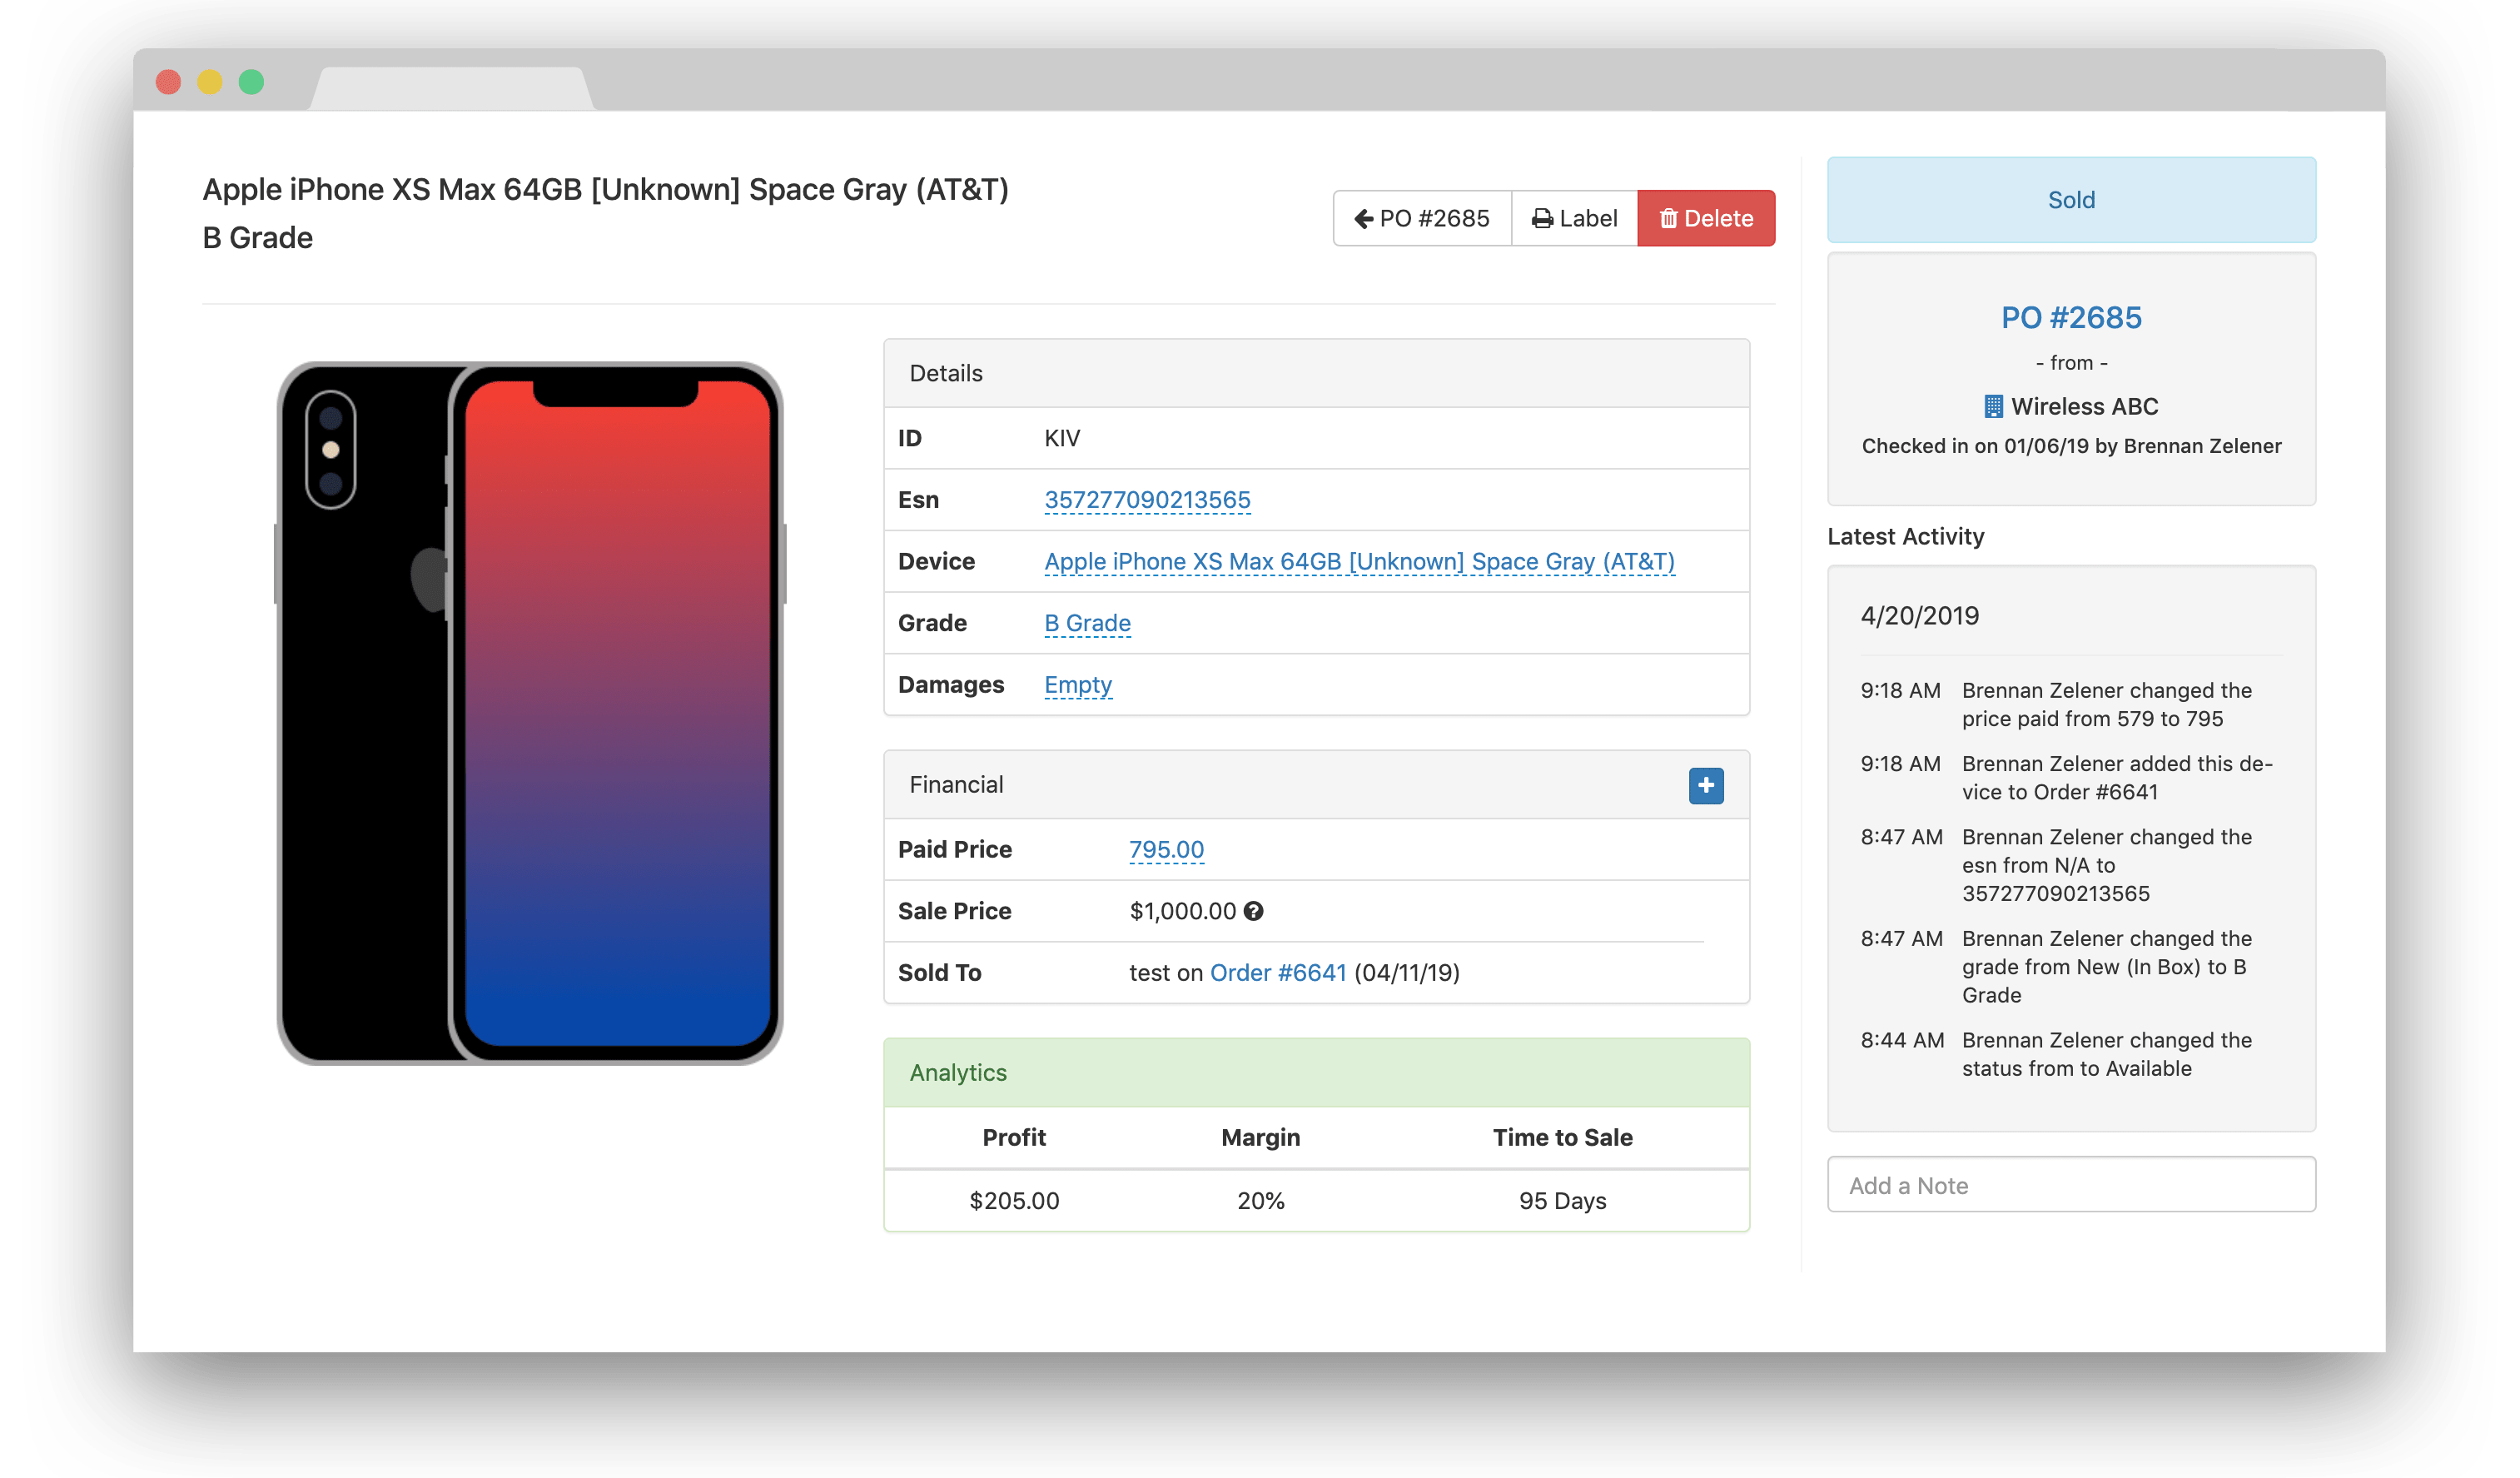Screen dimensions: 2520x1478
Task: Click the yellow minimize window button
Action: pos(210,82)
